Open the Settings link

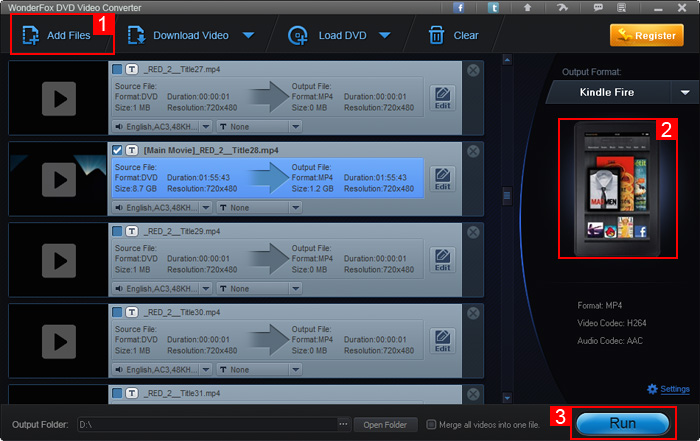point(675,389)
